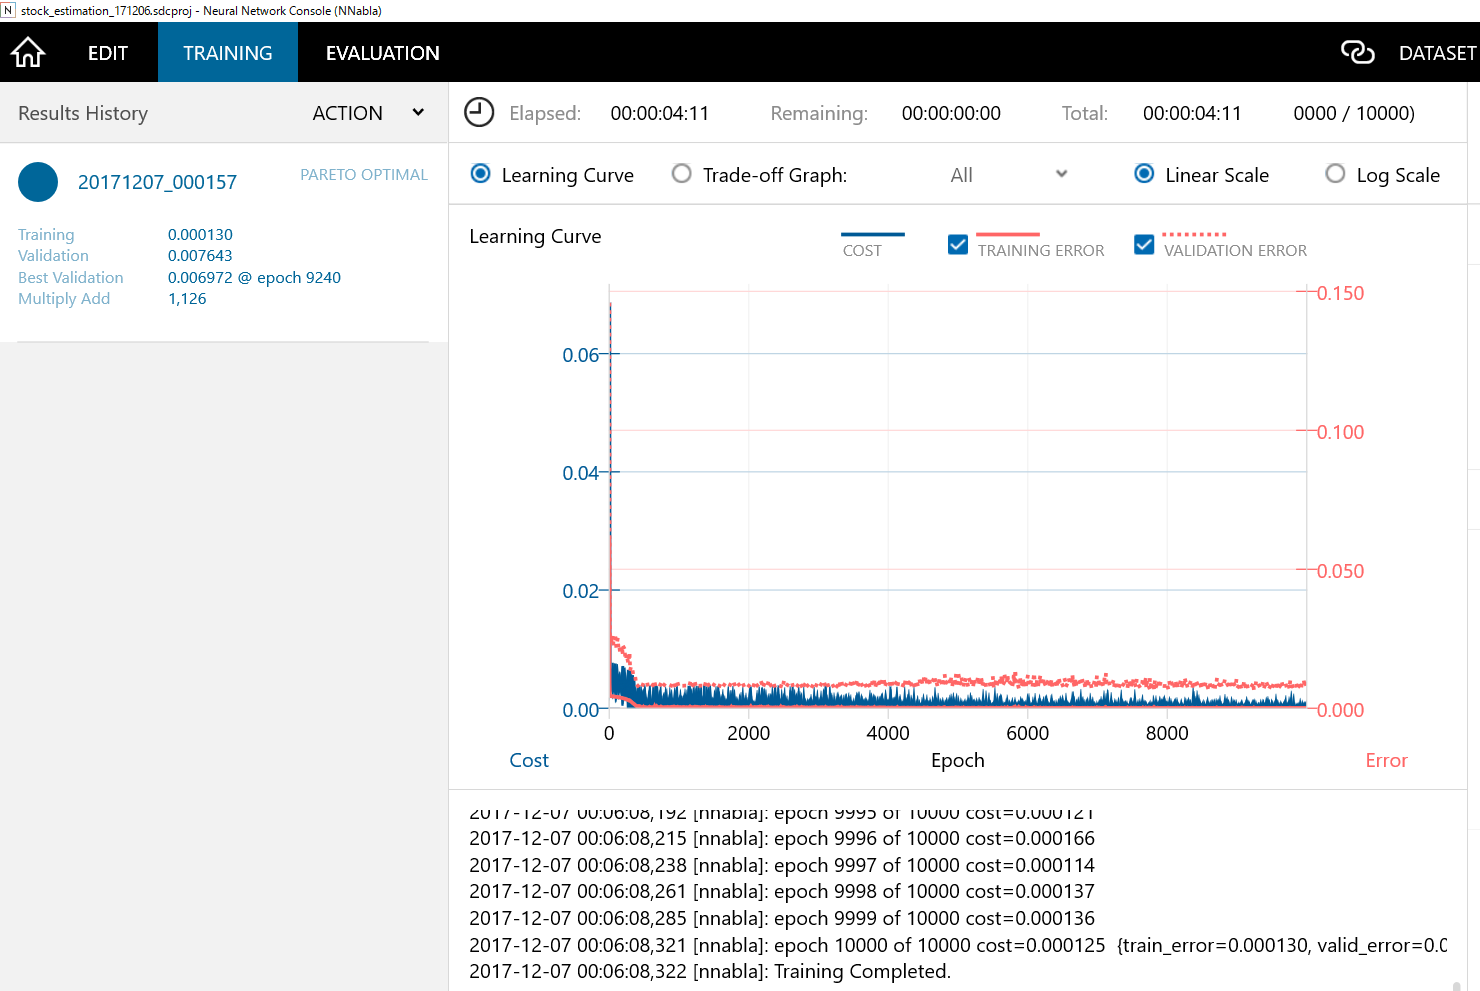Click the clock icon beside Elapsed time

[x=479, y=112]
